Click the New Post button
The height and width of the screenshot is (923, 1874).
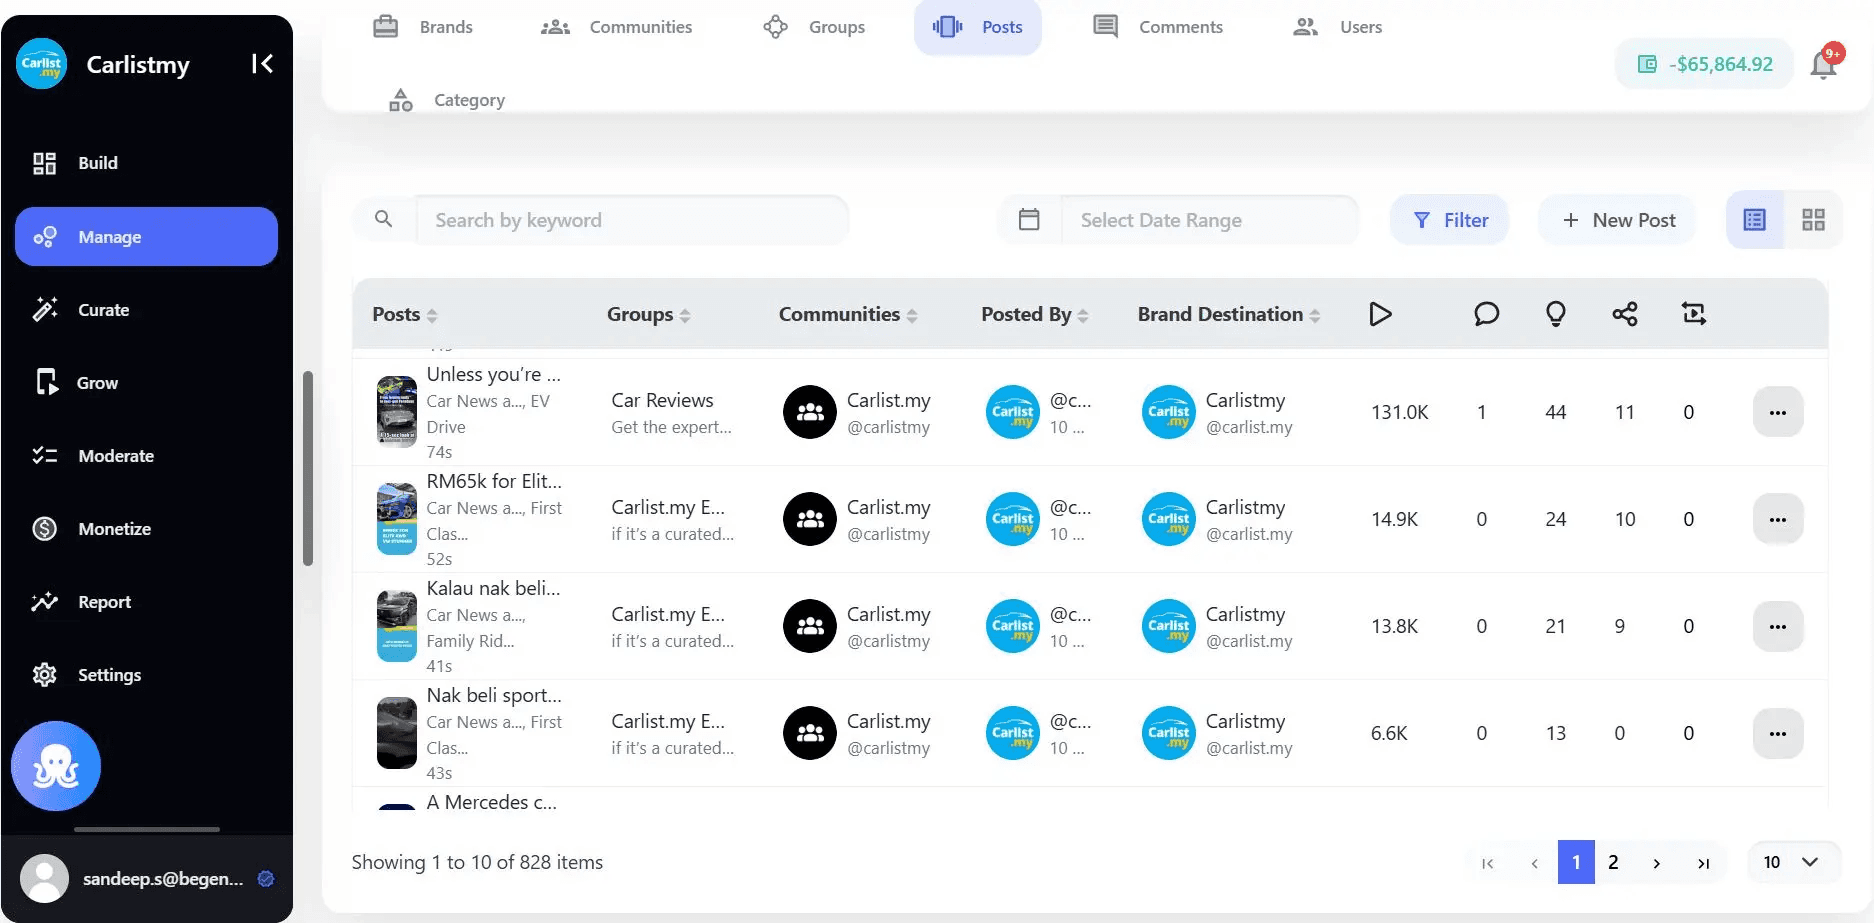(1618, 220)
